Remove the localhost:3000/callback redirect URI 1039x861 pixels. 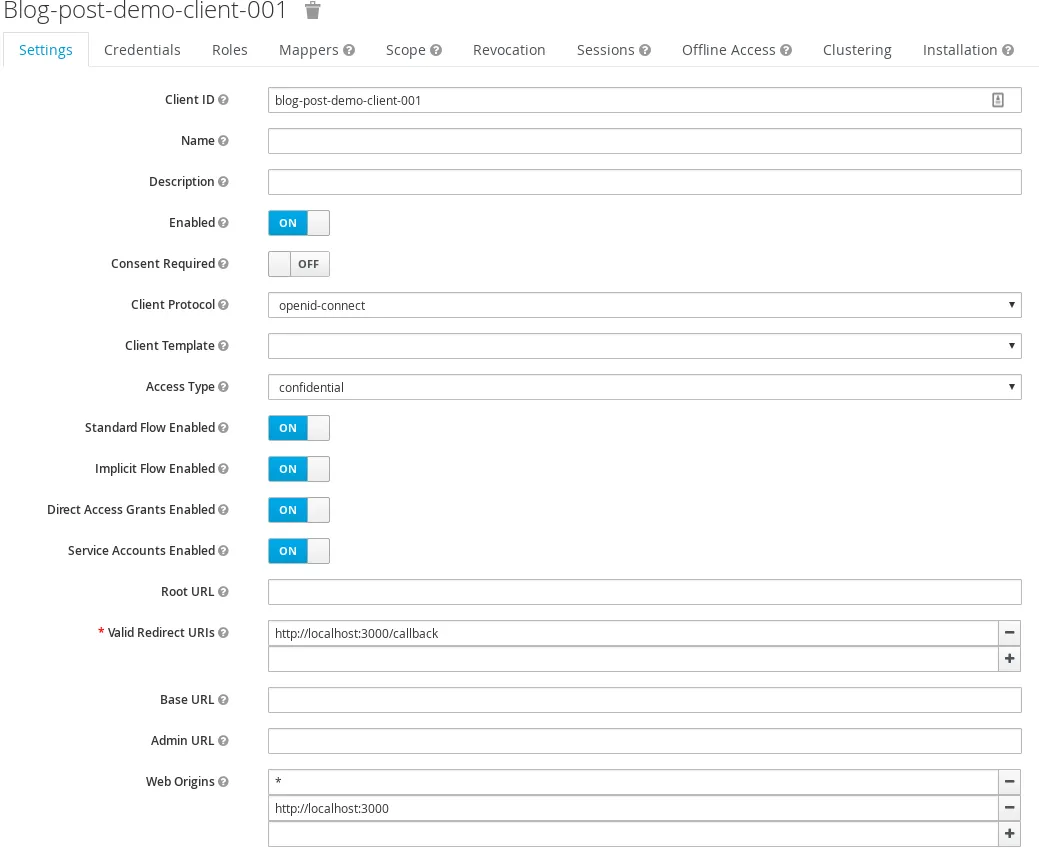pos(1009,633)
